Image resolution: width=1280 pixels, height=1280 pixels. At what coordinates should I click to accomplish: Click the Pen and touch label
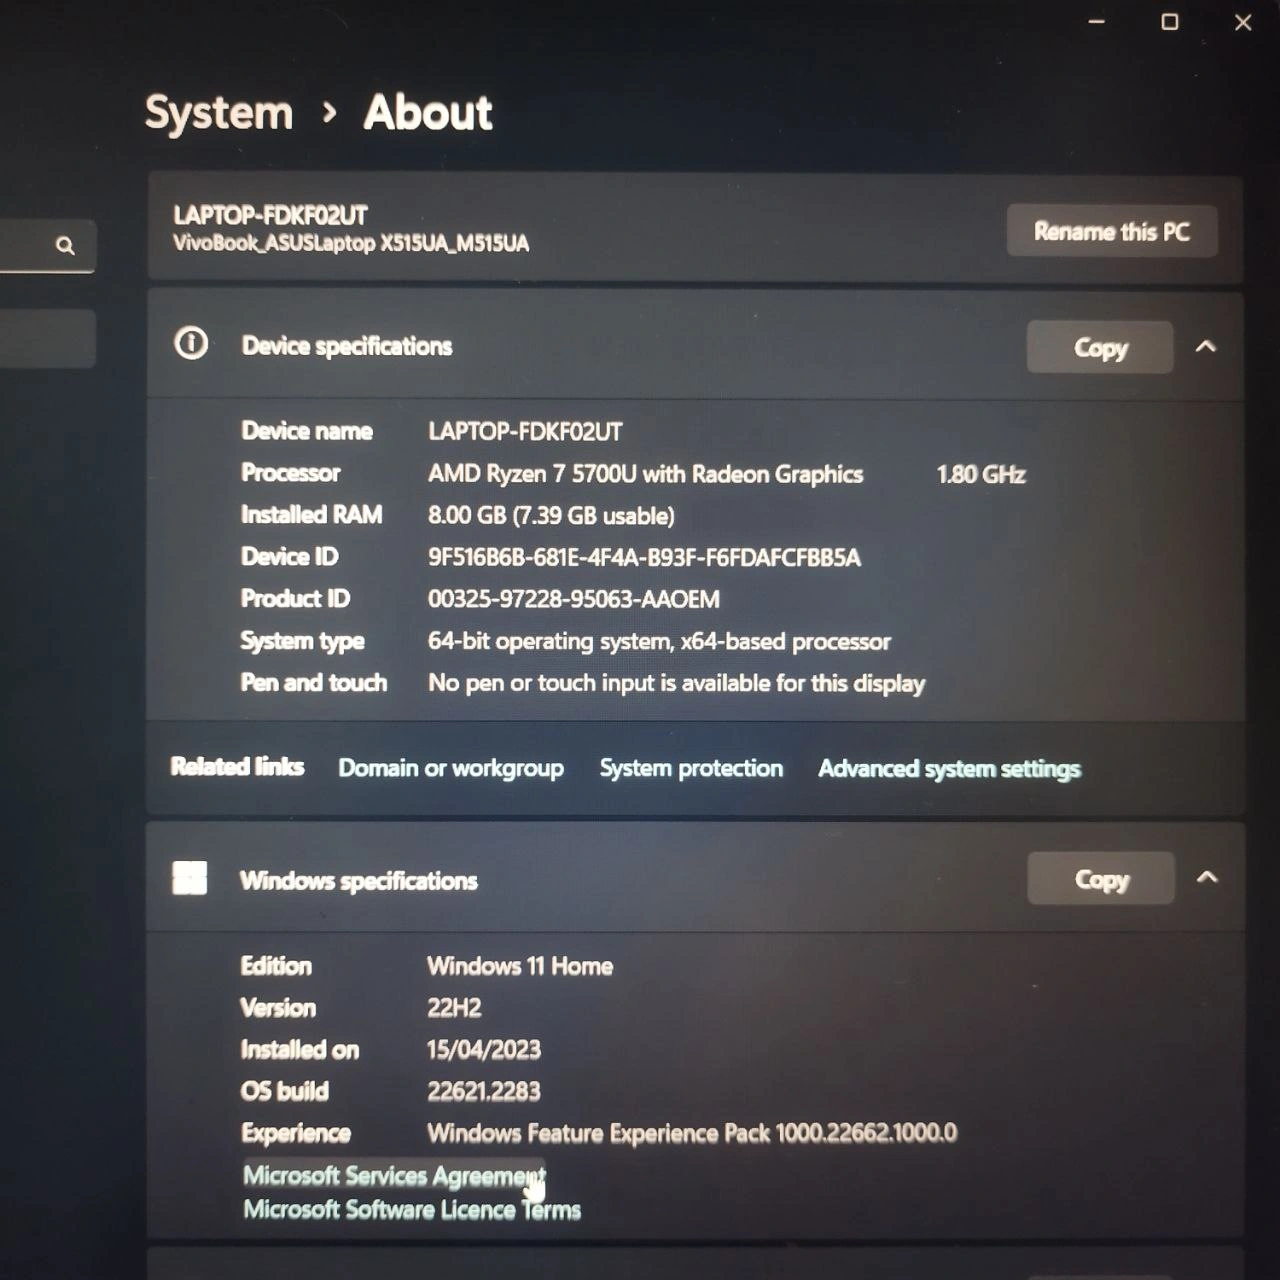click(x=313, y=683)
